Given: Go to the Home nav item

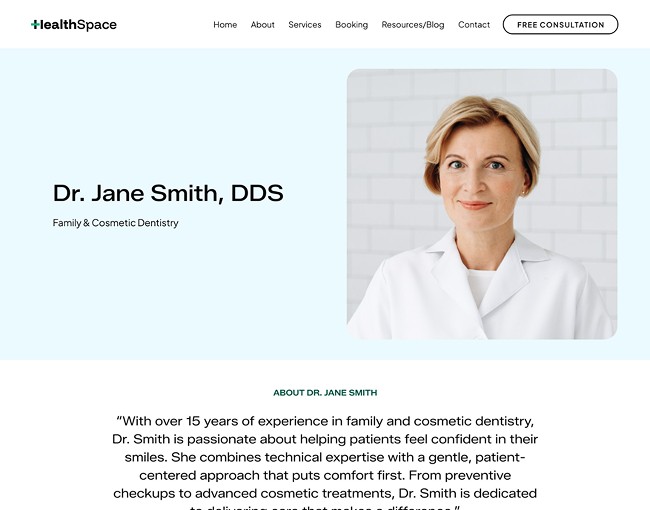Looking at the screenshot, I should click(x=225, y=25).
